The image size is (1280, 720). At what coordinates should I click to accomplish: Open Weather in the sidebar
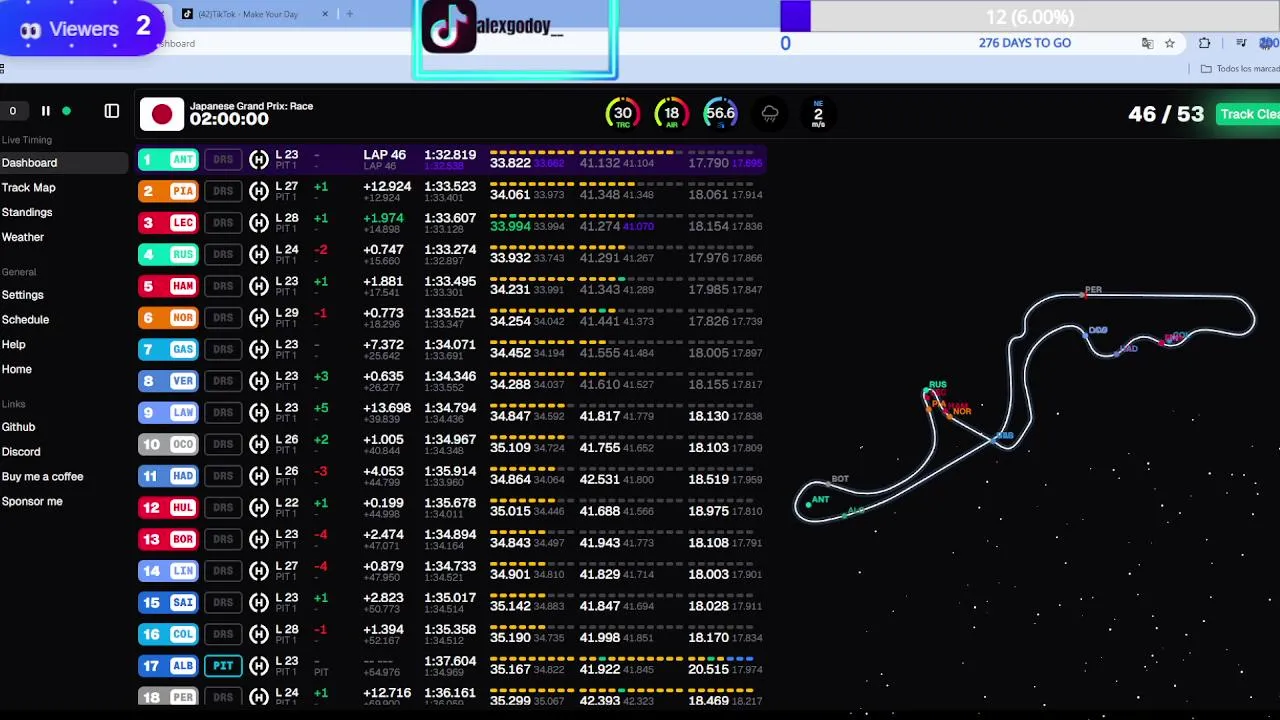pos(23,238)
